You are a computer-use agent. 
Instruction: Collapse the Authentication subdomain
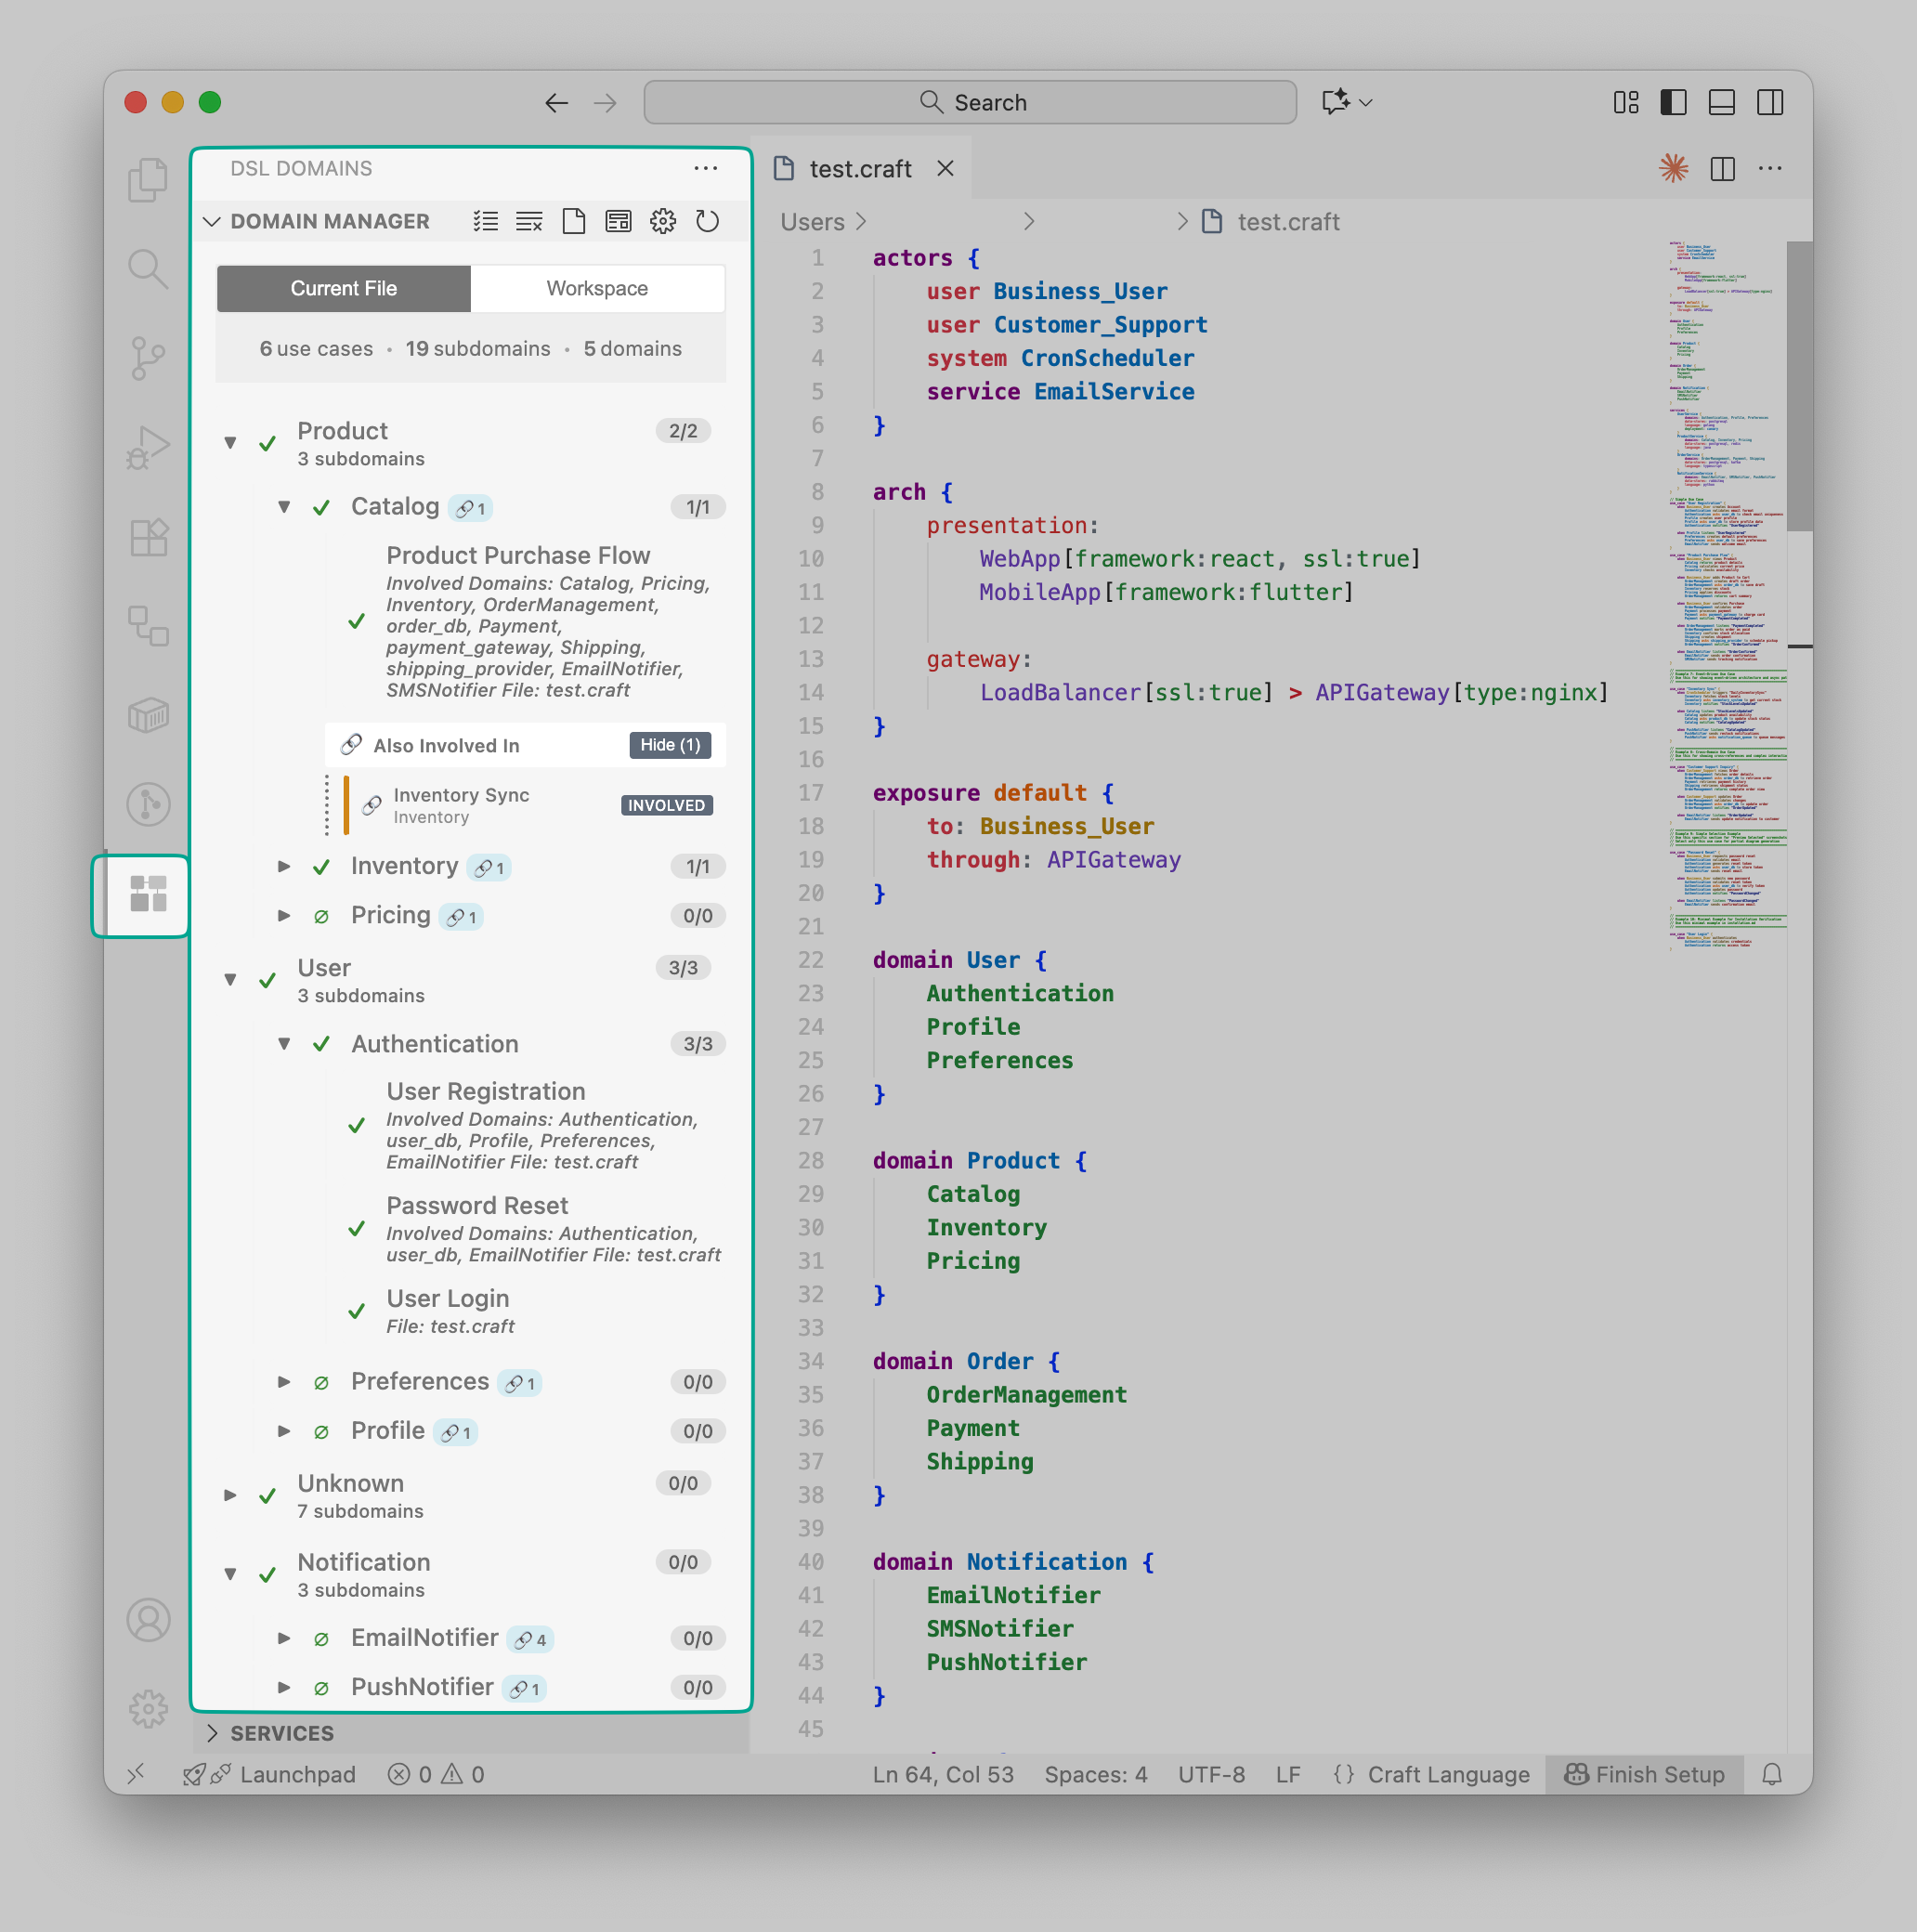(284, 1044)
